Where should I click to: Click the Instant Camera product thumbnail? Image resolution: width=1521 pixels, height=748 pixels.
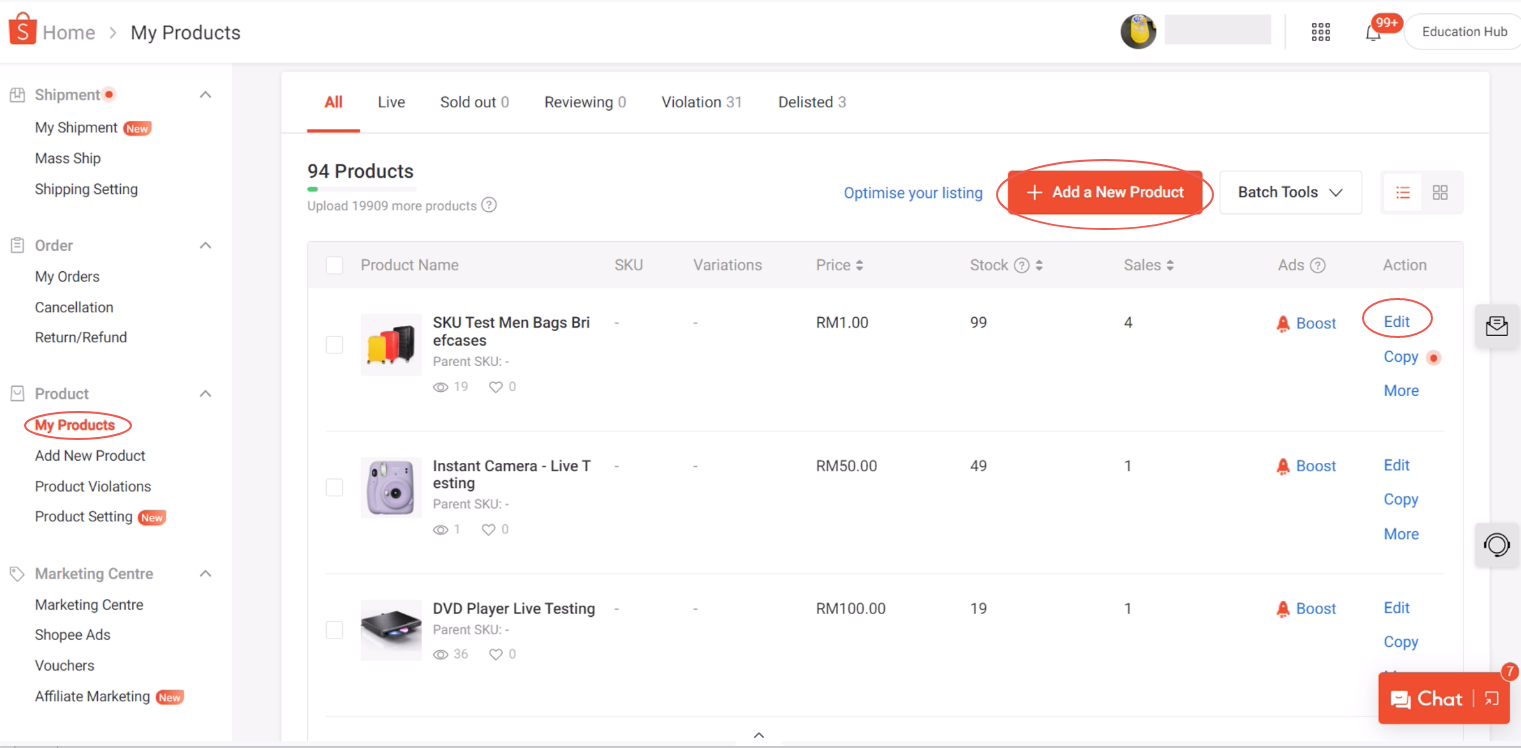[391, 487]
